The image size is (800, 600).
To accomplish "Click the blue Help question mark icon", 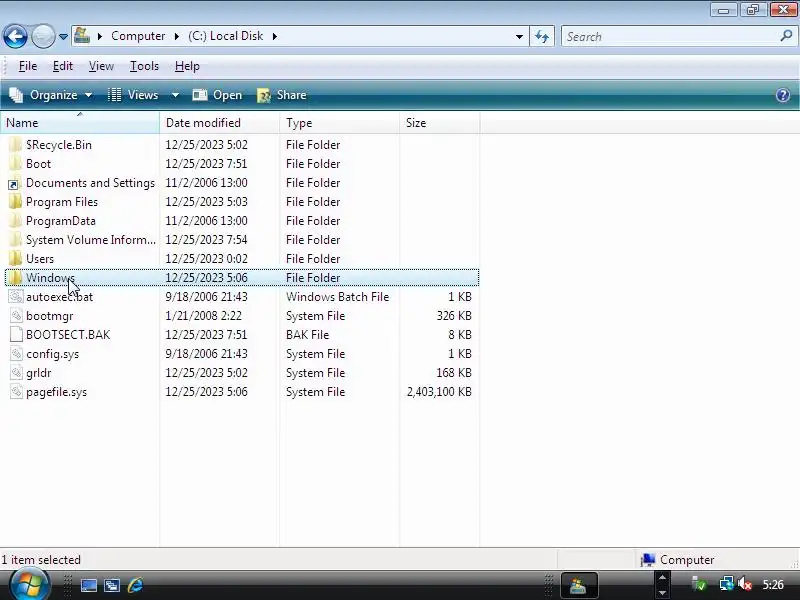I will tap(783, 95).
